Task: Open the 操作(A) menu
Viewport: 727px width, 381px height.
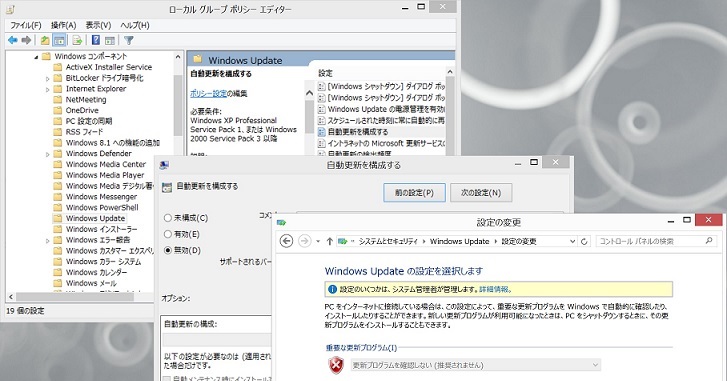Action: pyautogui.click(x=64, y=25)
